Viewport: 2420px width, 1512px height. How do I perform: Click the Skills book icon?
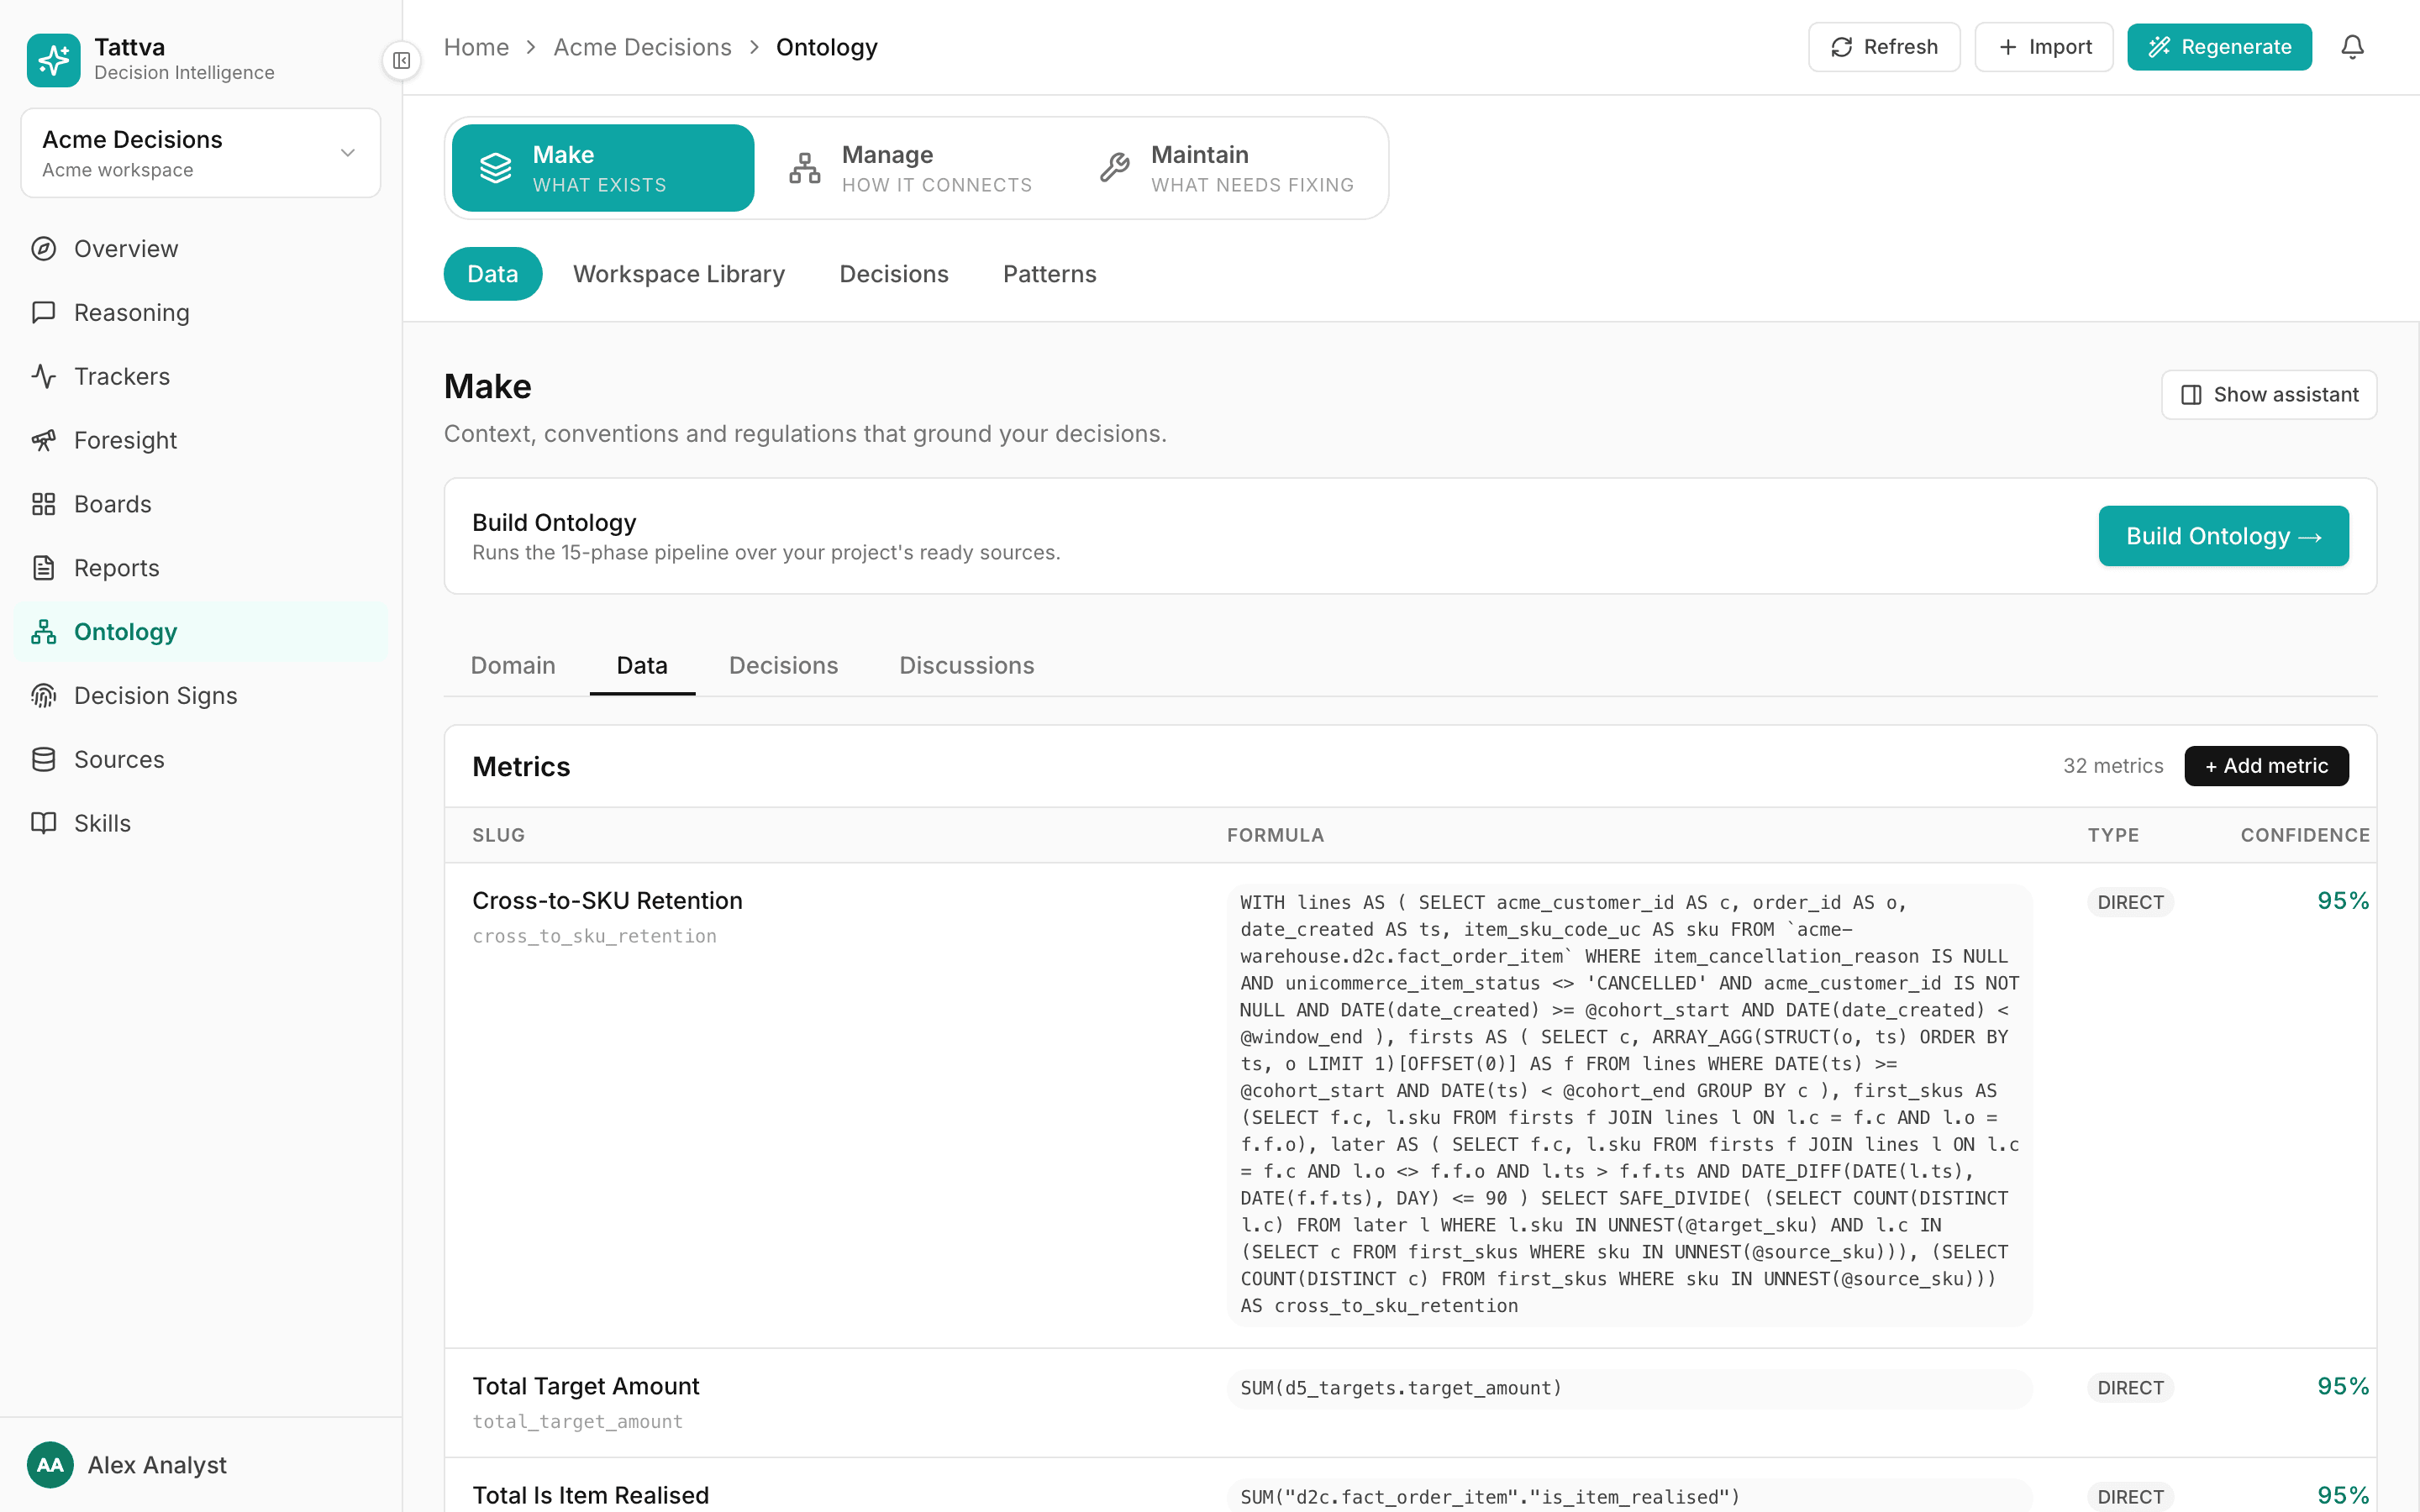(44, 823)
